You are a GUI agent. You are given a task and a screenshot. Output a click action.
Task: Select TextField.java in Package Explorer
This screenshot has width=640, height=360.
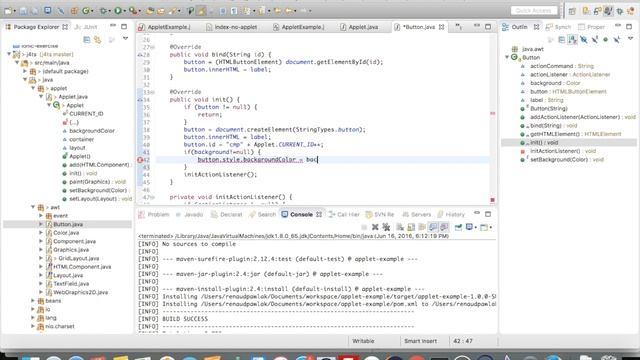pyautogui.click(x=71, y=284)
